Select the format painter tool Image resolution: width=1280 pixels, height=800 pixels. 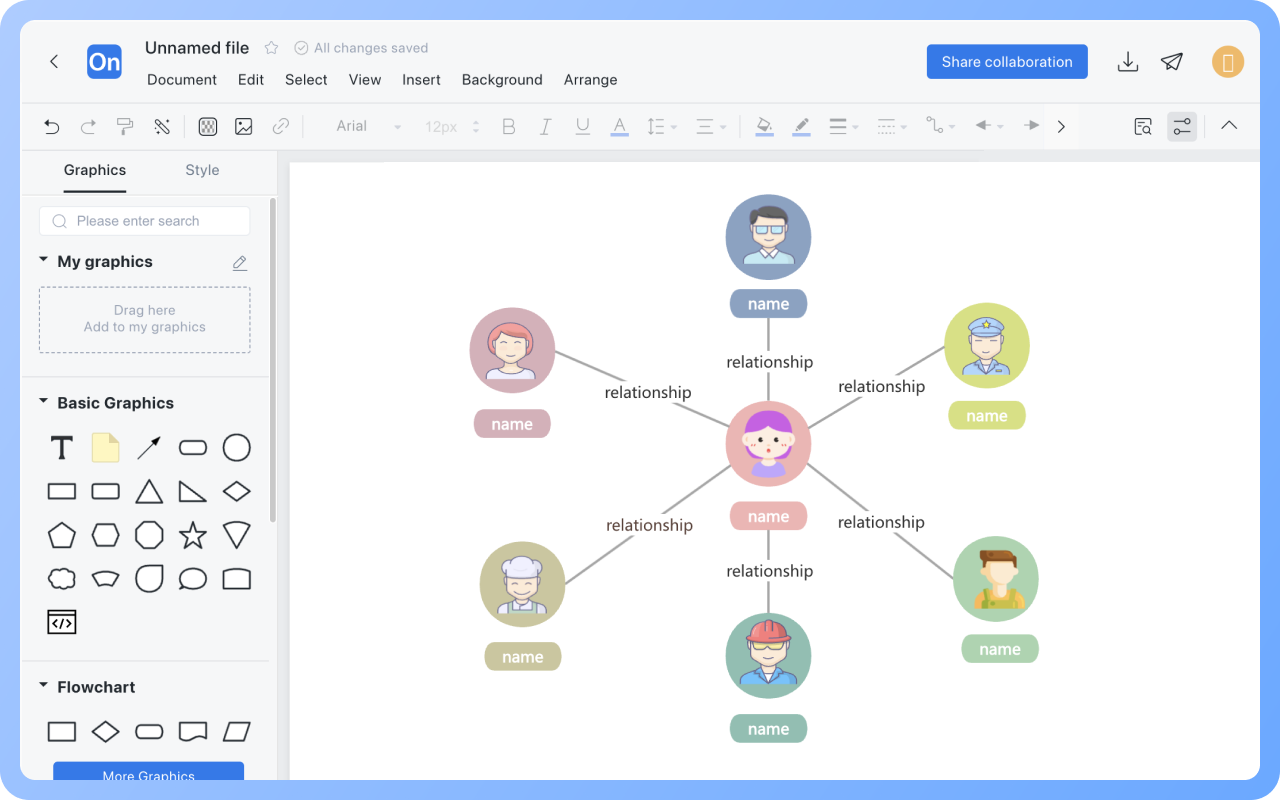(x=125, y=126)
